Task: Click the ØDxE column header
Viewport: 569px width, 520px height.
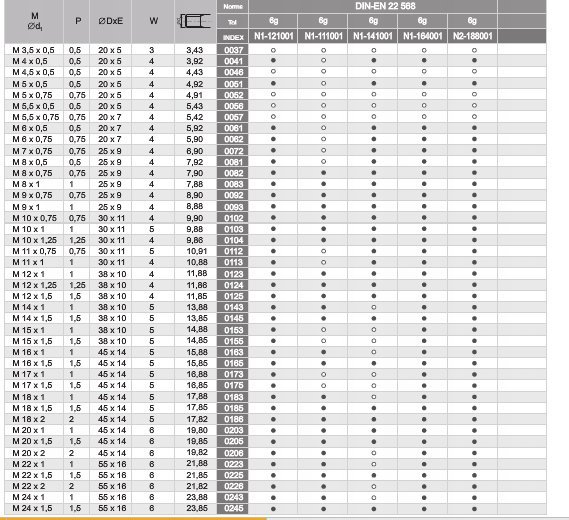Action: (x=110, y=21)
